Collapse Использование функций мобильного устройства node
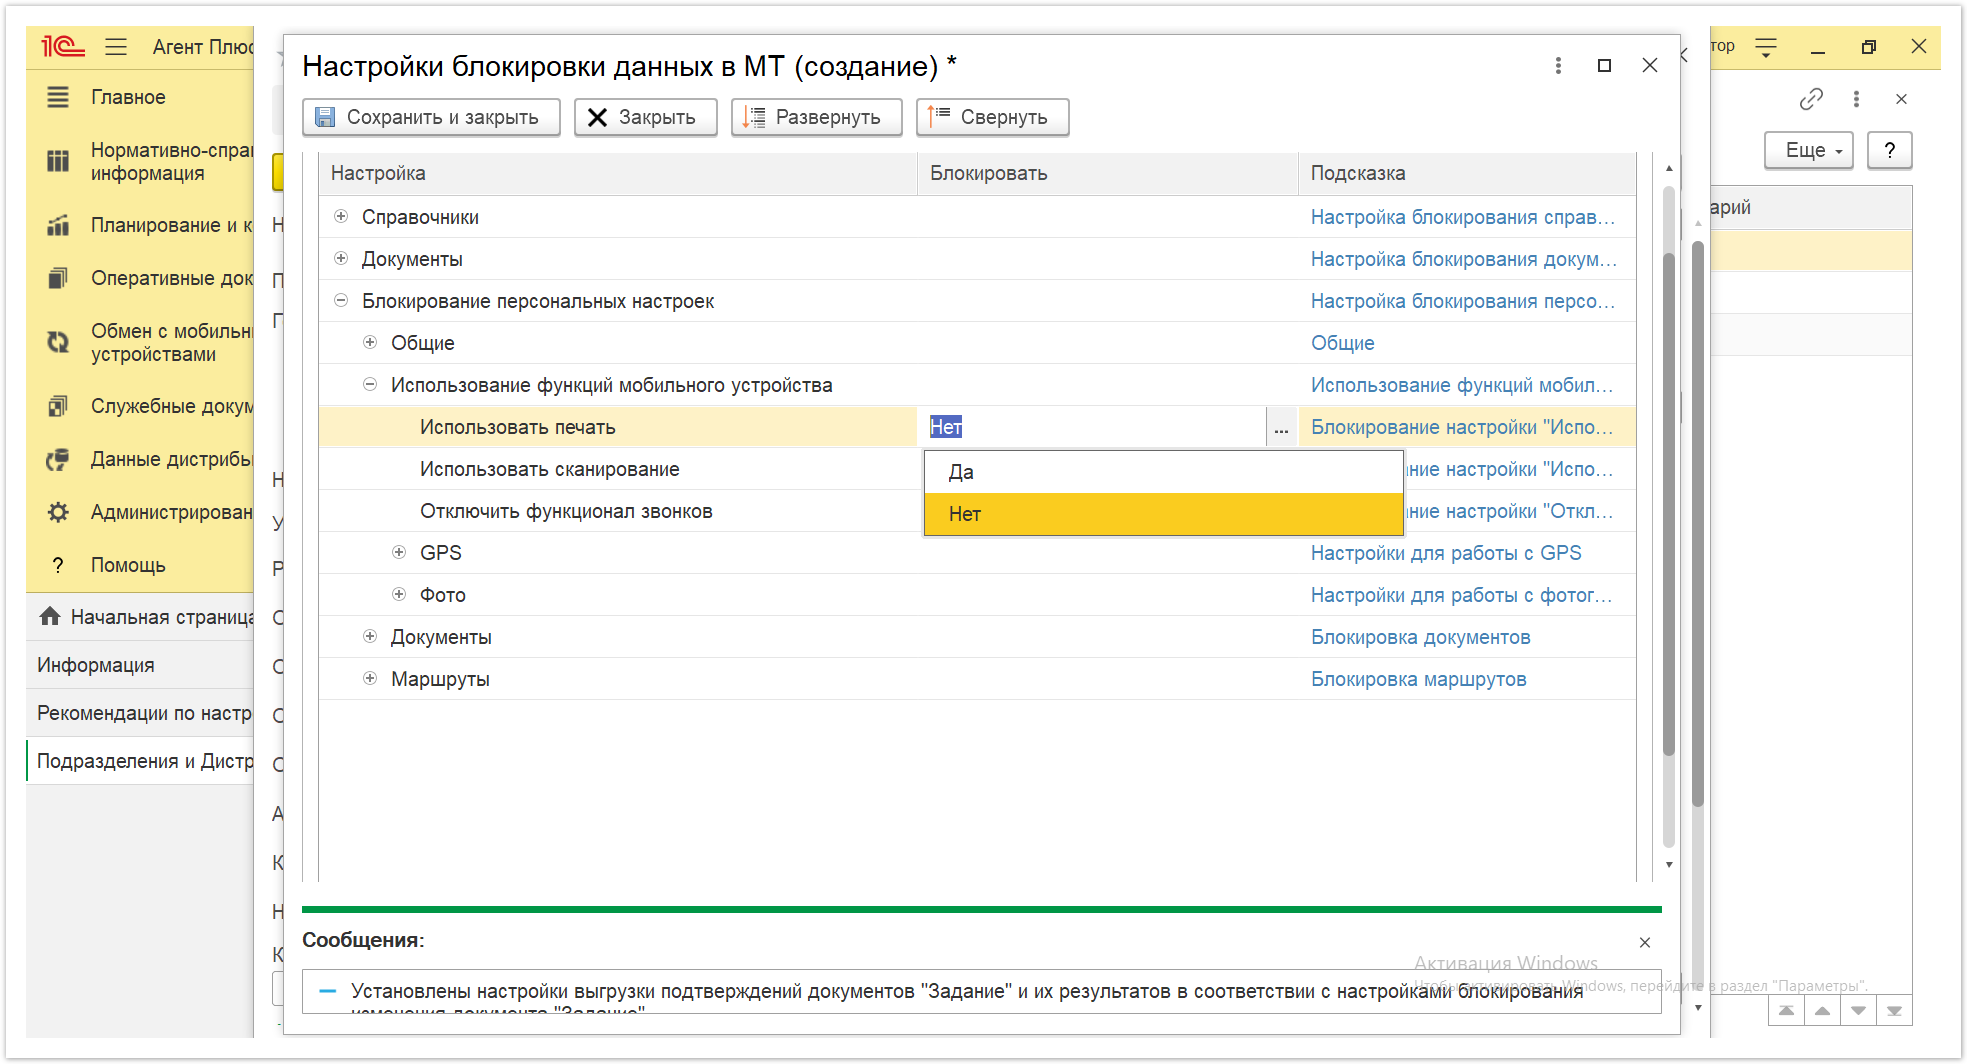 [x=370, y=384]
